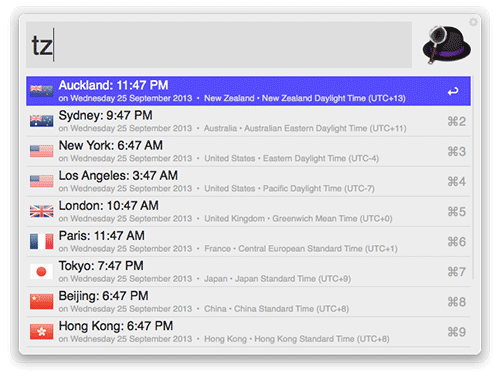
Task: Select the London: 10:47 AM result
Action: click(248, 212)
